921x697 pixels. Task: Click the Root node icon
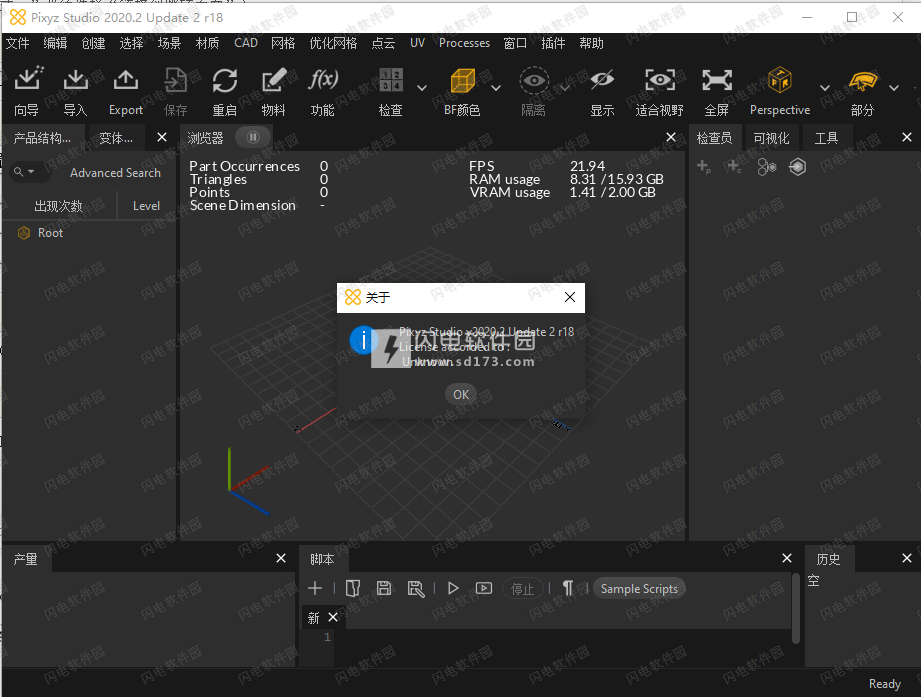(24, 233)
